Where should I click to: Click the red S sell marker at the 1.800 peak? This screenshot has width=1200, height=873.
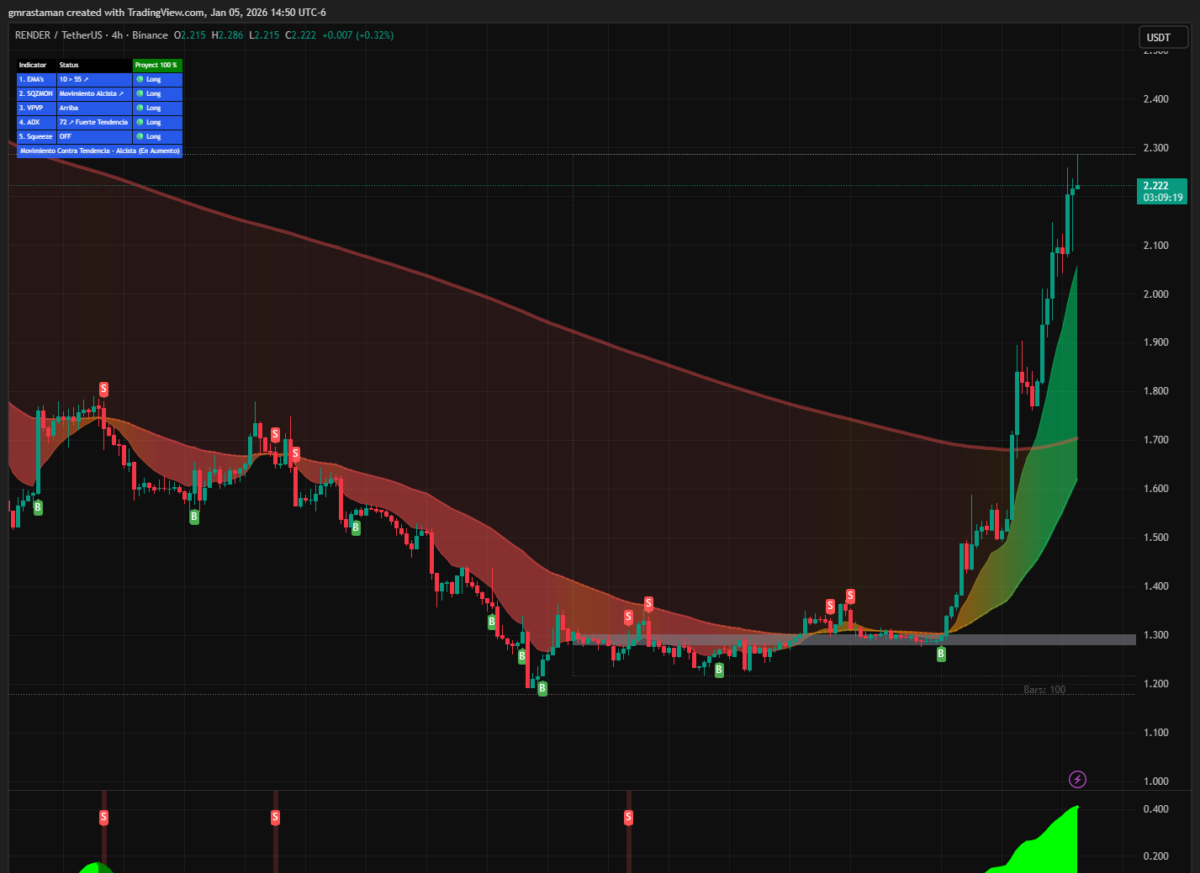click(x=104, y=390)
